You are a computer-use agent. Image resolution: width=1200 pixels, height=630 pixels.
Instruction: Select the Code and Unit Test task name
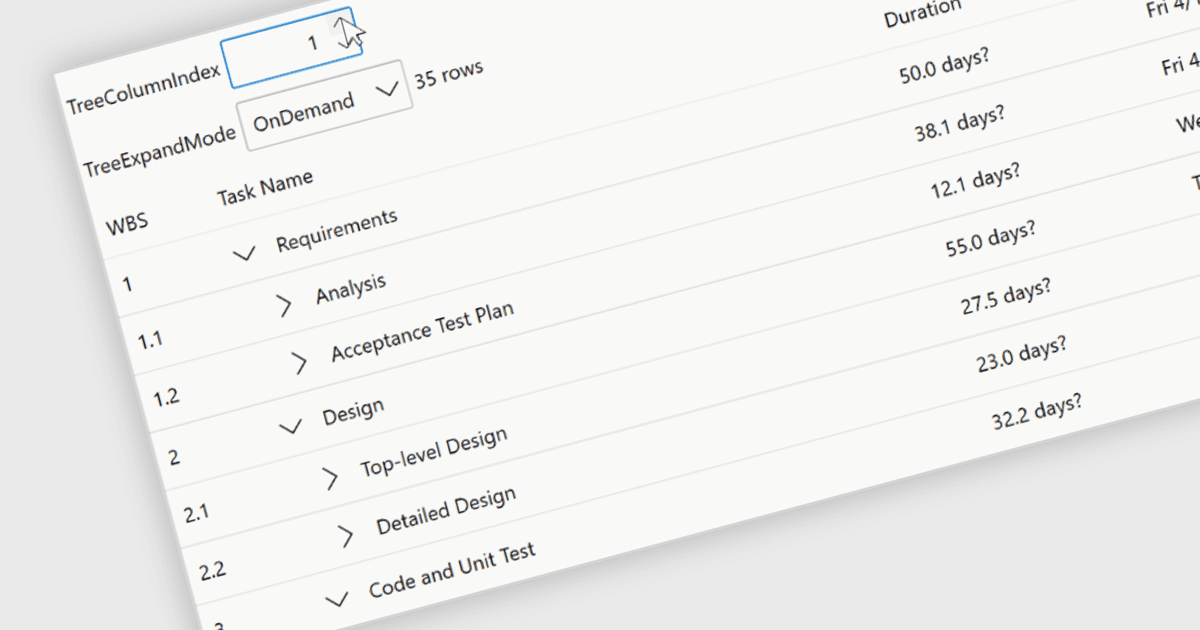(452, 571)
